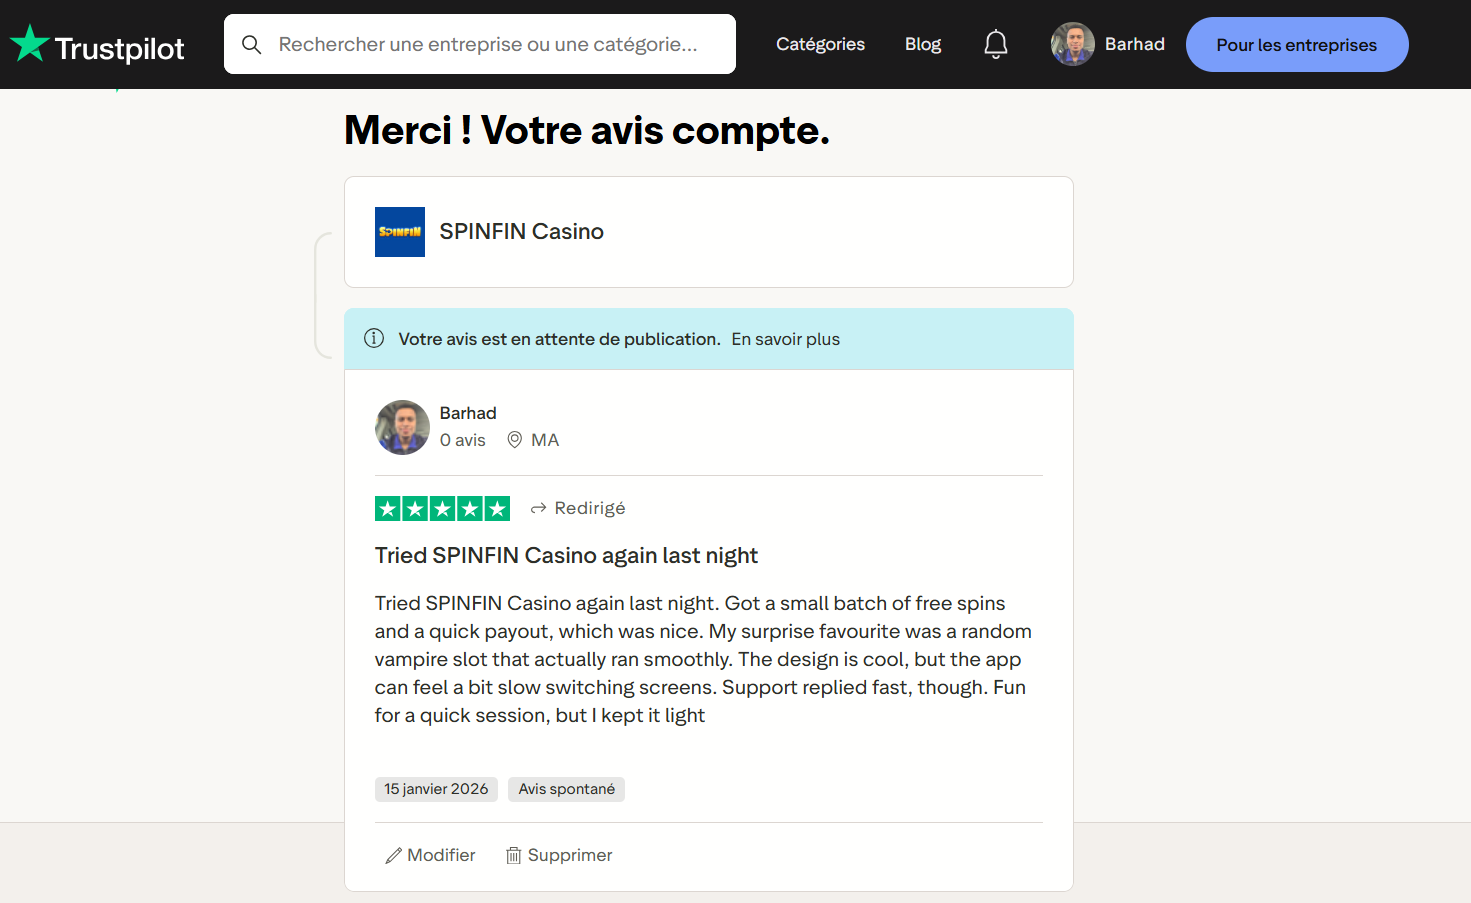Viewport: 1471px width, 903px height.
Task: Open the Catégories menu
Action: tap(820, 44)
